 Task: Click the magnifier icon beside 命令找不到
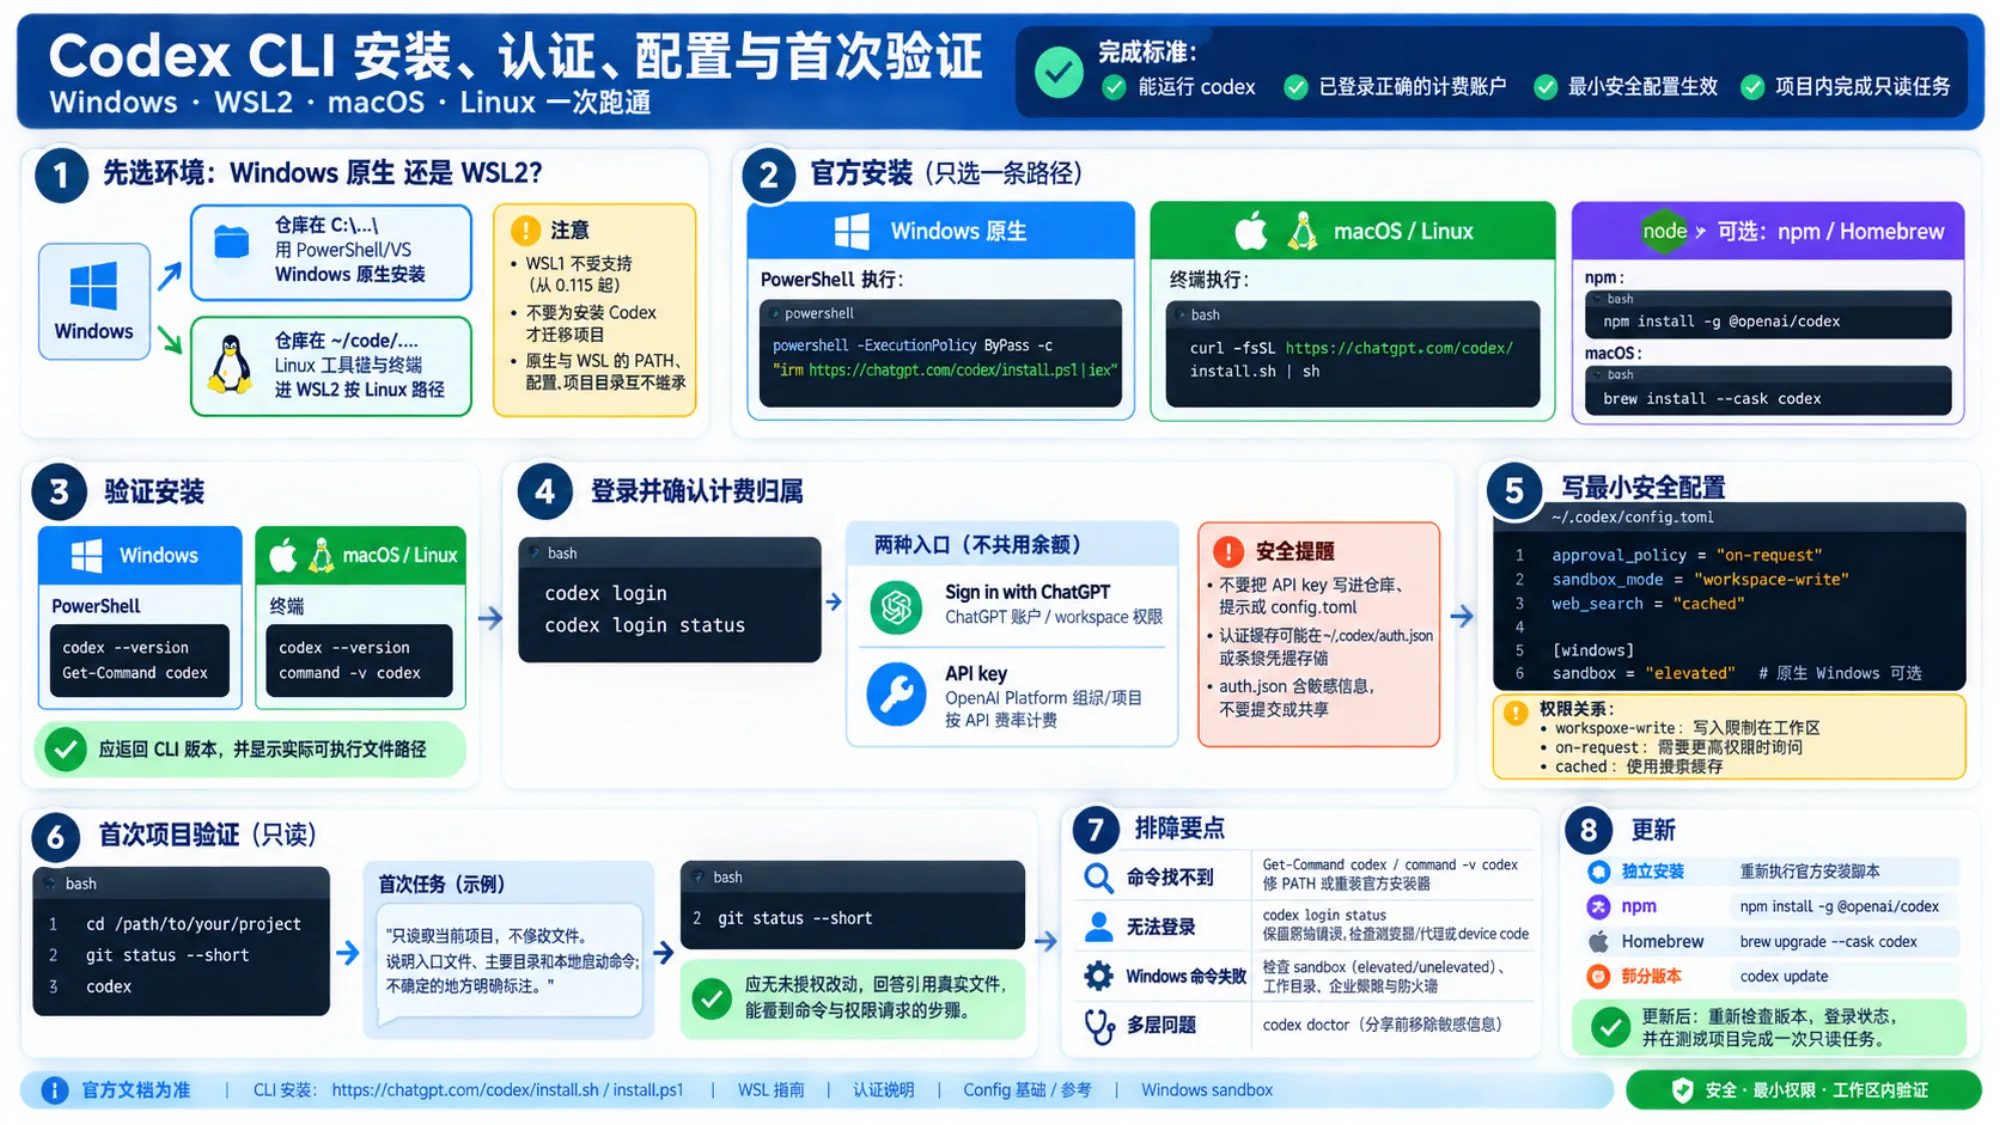pyautogui.click(x=1099, y=878)
